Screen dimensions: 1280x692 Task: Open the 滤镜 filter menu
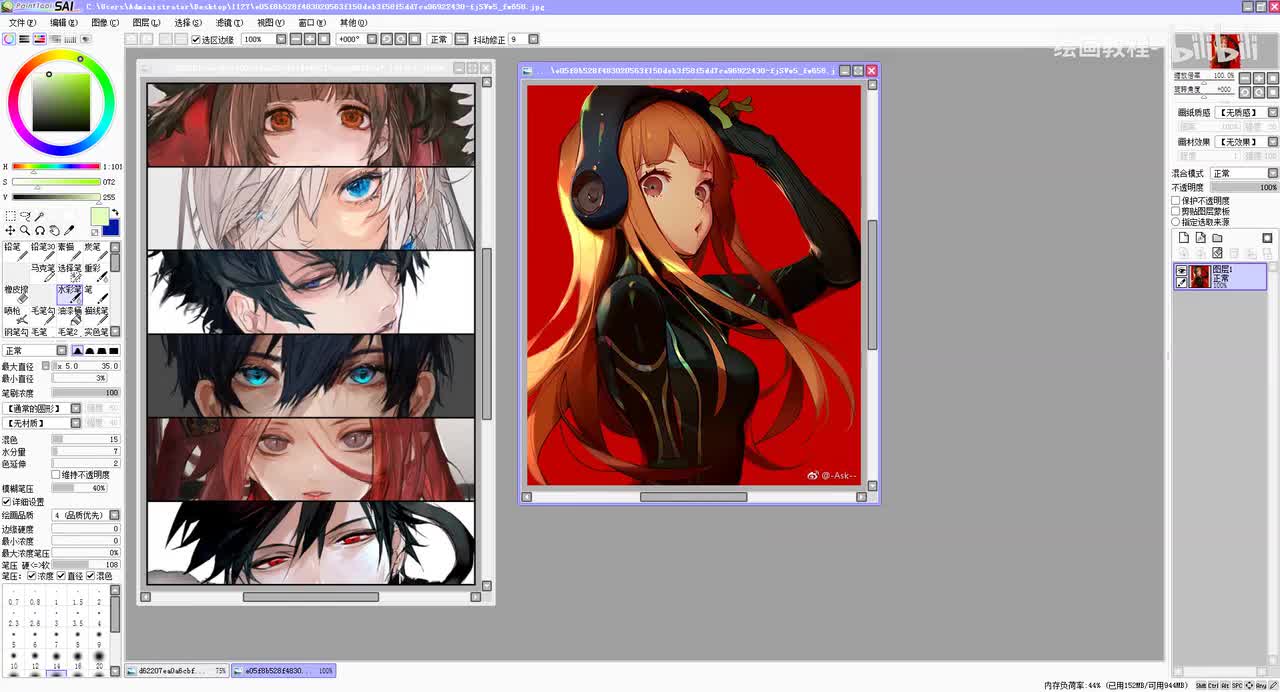tap(229, 23)
